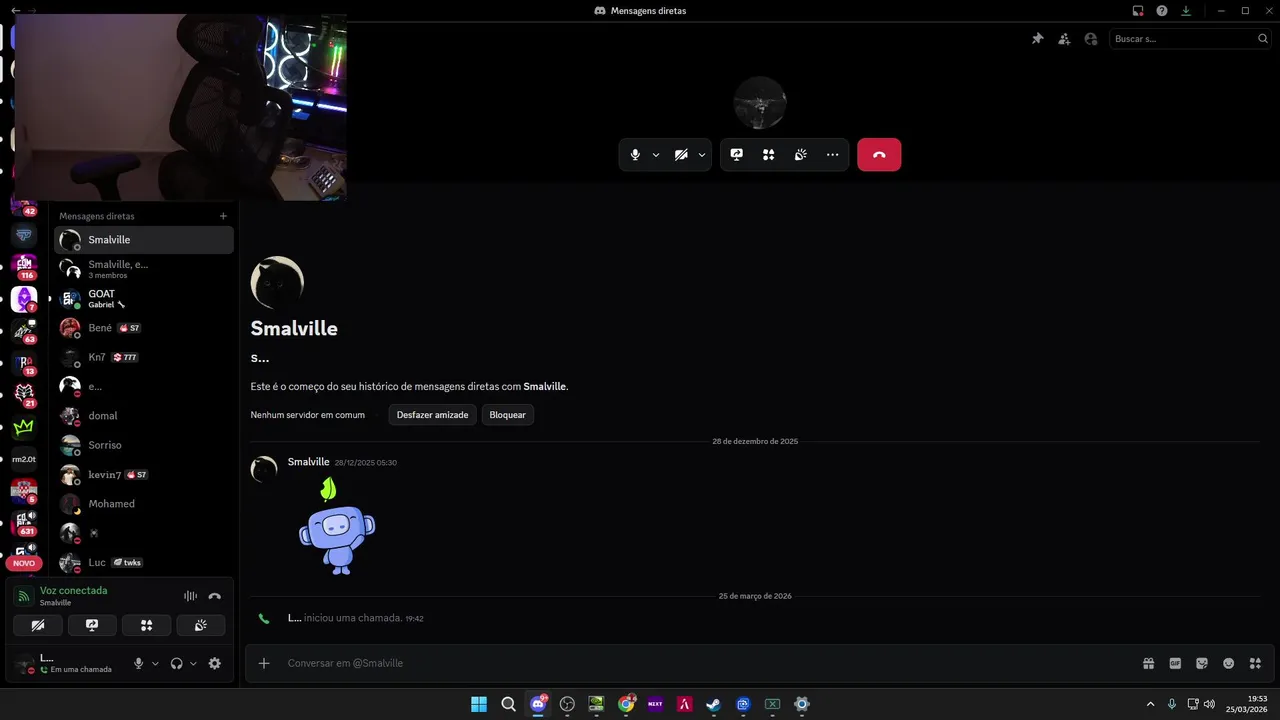
Task: Click Smalville username on the wave message
Action: [308, 462]
